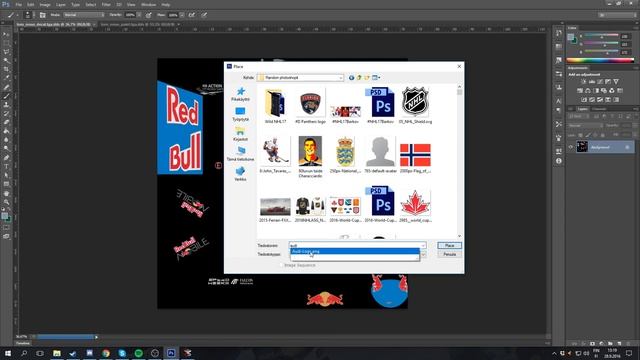Switch to the Adjustments panel tab
The height and width of the screenshot is (360, 640).
(x=578, y=68)
